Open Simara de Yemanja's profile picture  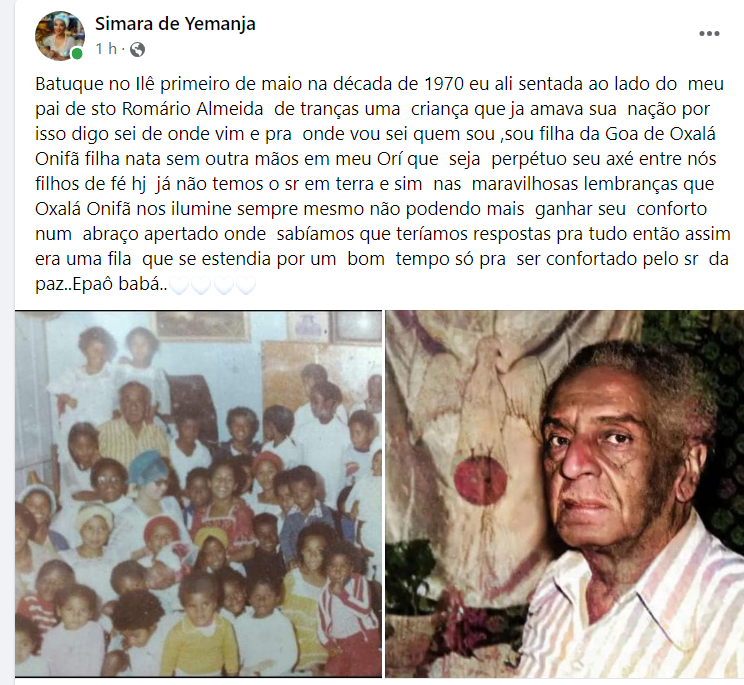[x=60, y=36]
